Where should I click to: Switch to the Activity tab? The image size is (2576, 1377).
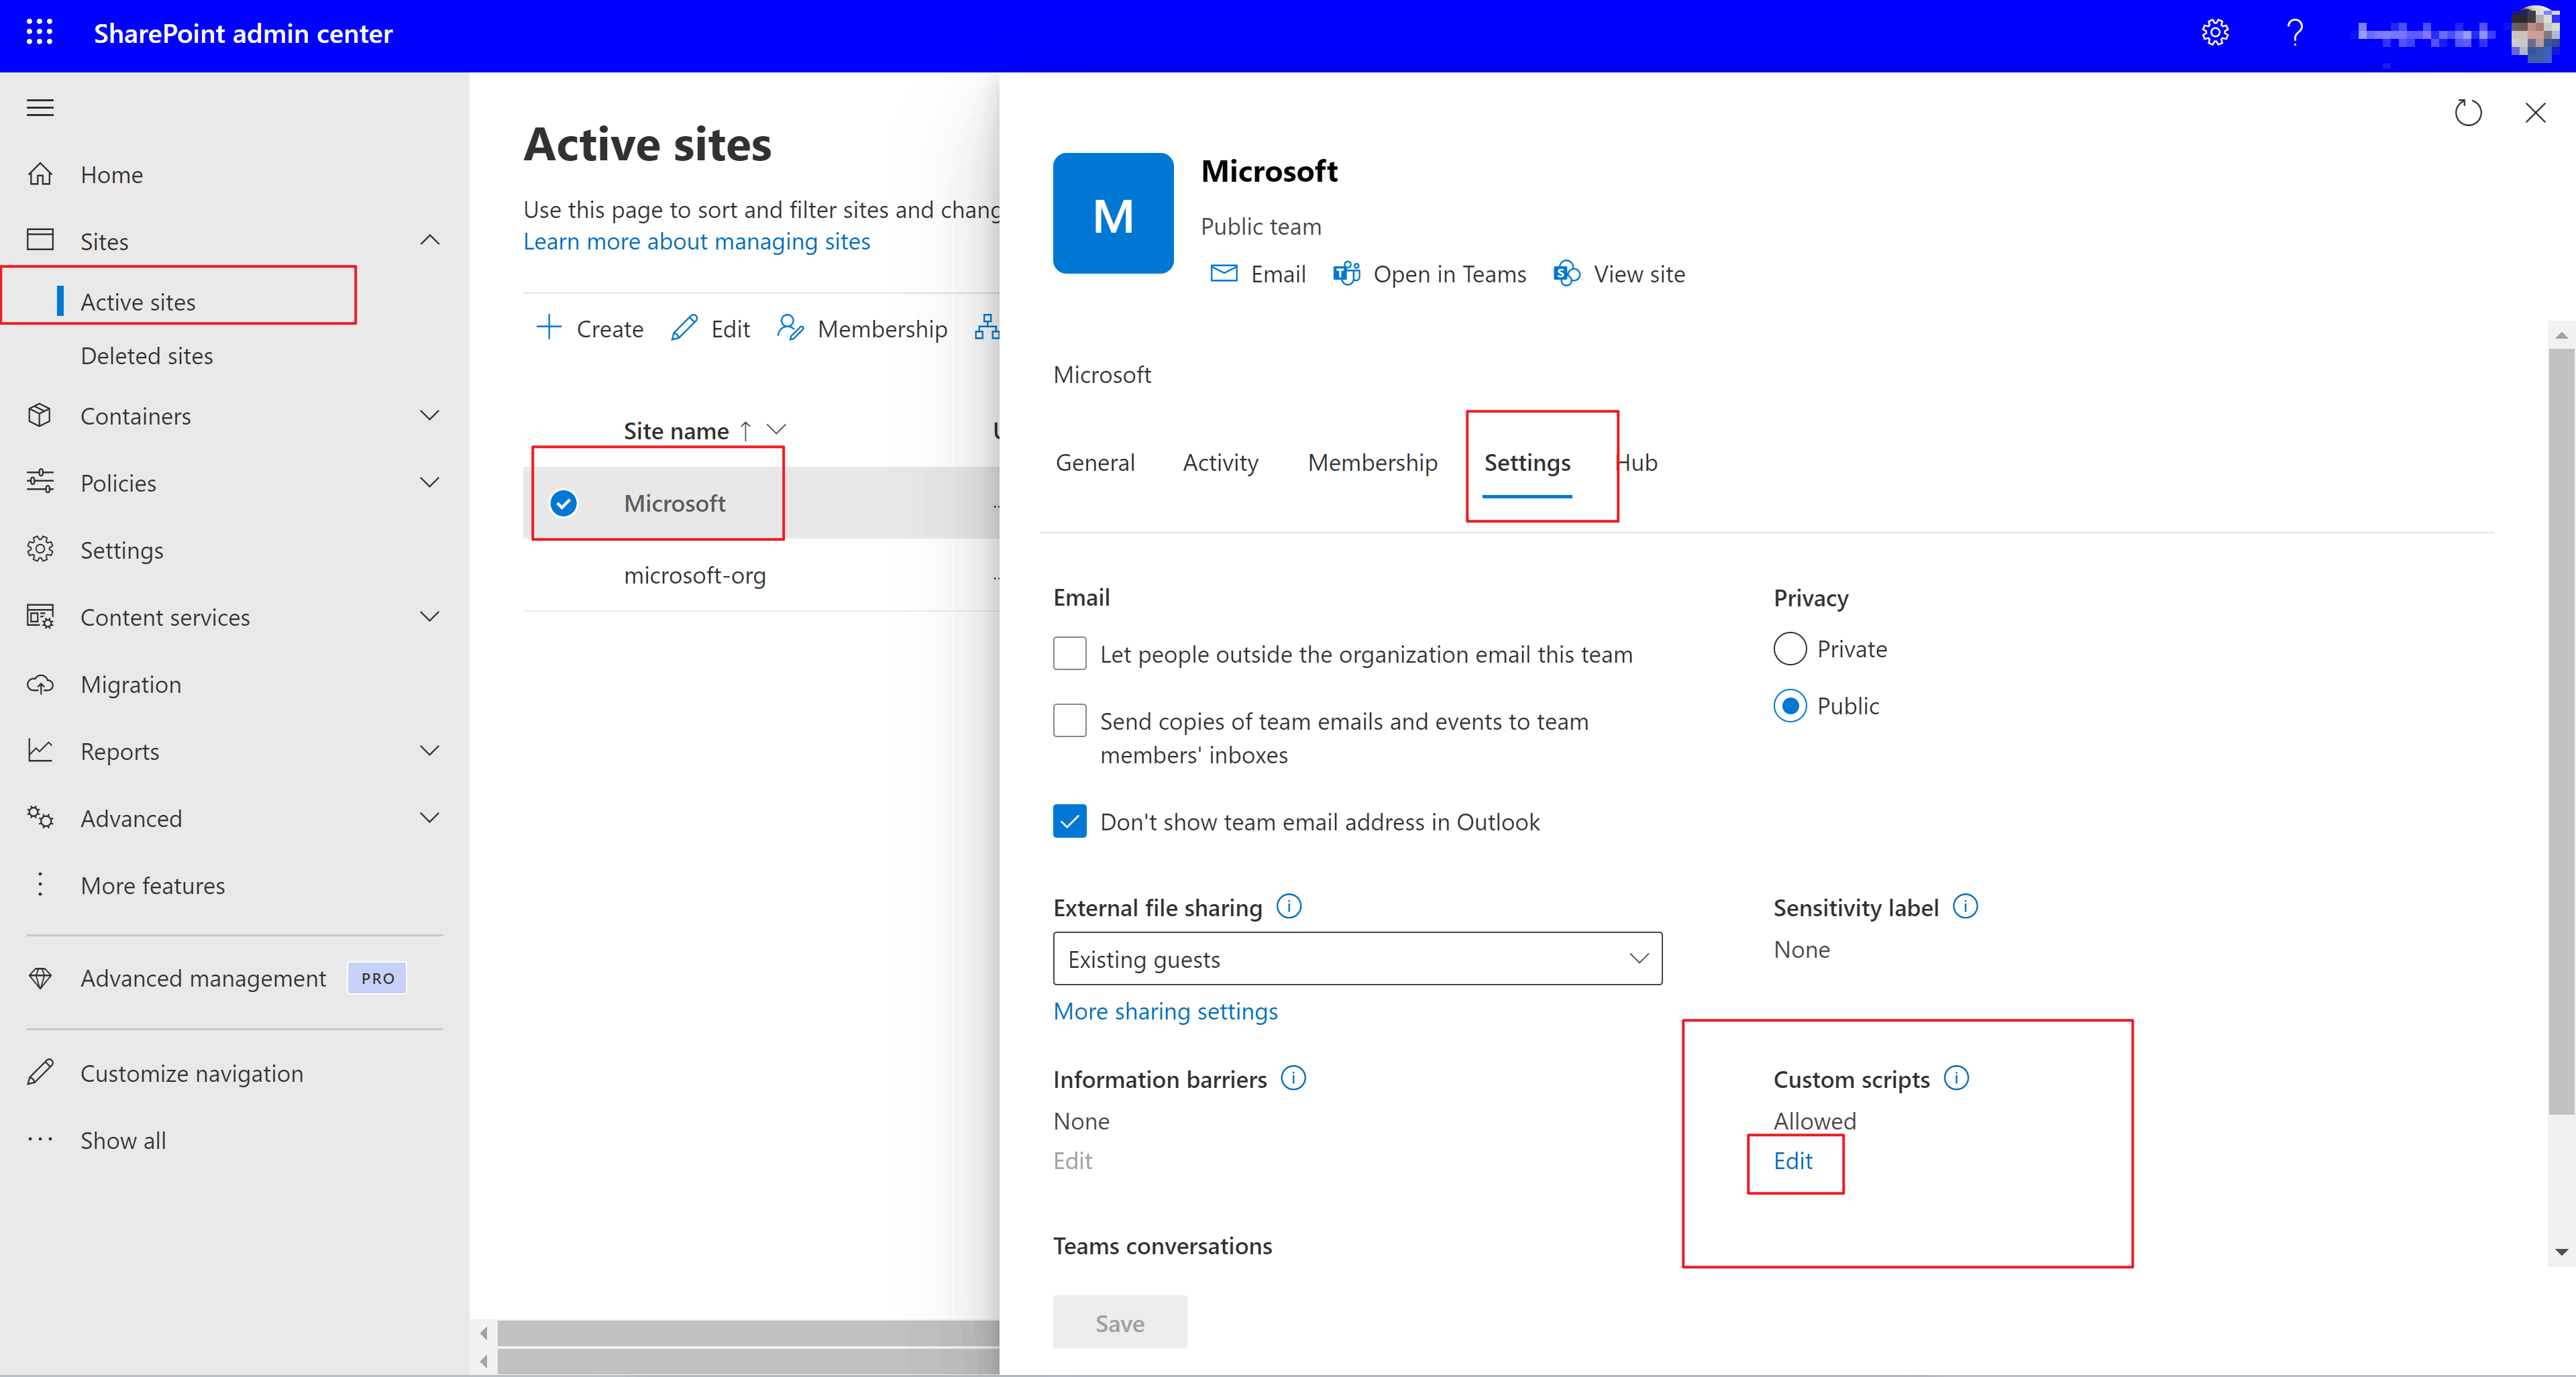coord(1220,463)
